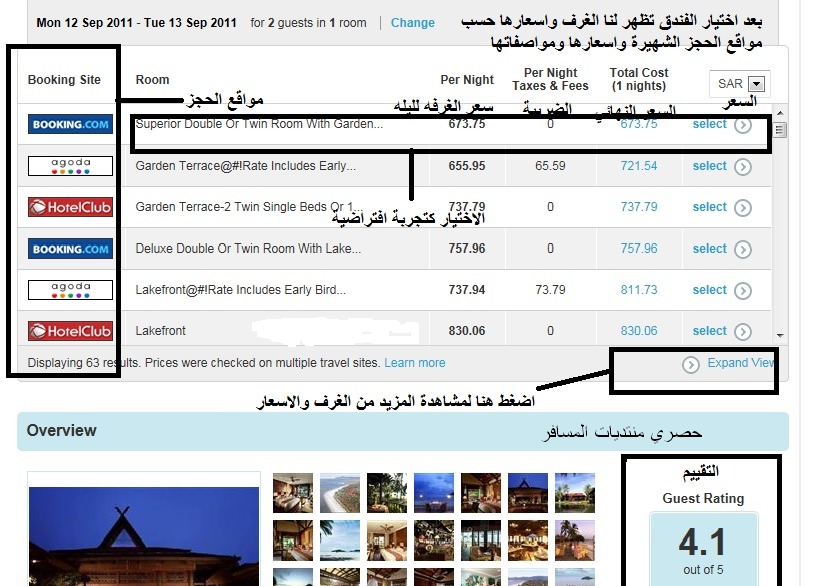Select the Lakefront room at 830.06

(709, 331)
